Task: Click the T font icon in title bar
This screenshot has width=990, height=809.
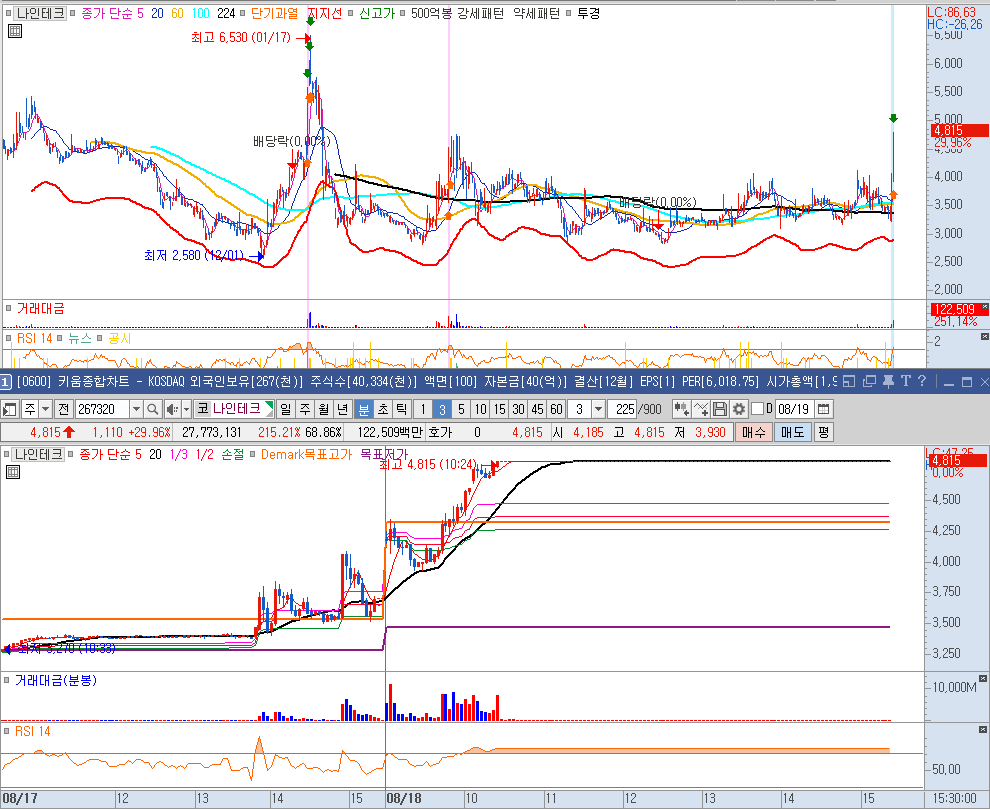Action: click(x=905, y=381)
